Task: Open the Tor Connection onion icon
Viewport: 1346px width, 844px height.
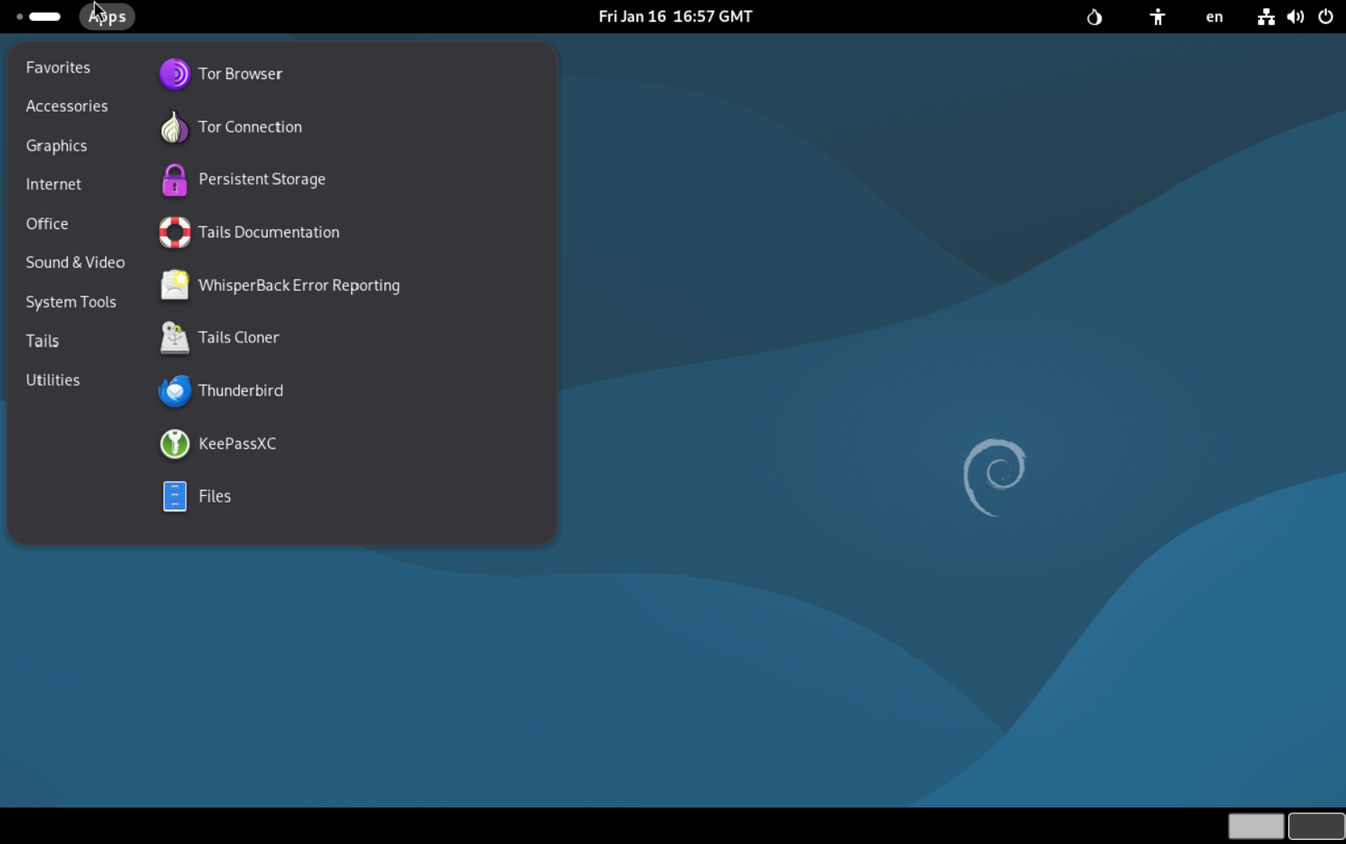Action: click(x=175, y=127)
